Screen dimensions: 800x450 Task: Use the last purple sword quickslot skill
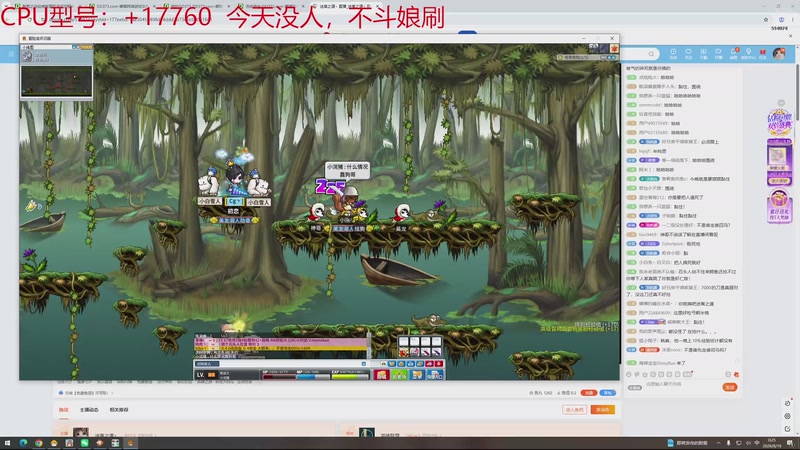click(x=437, y=352)
